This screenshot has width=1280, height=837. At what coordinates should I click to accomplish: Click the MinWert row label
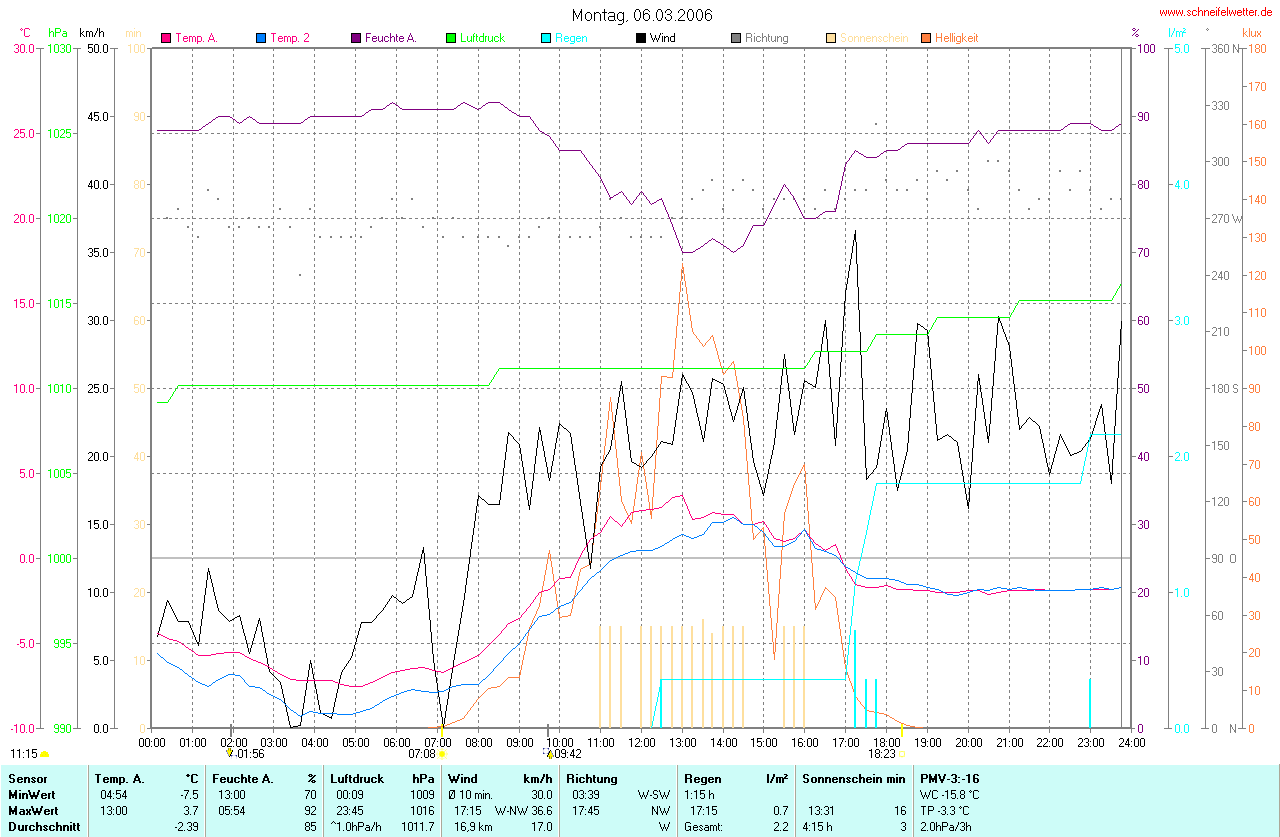tap(32, 795)
